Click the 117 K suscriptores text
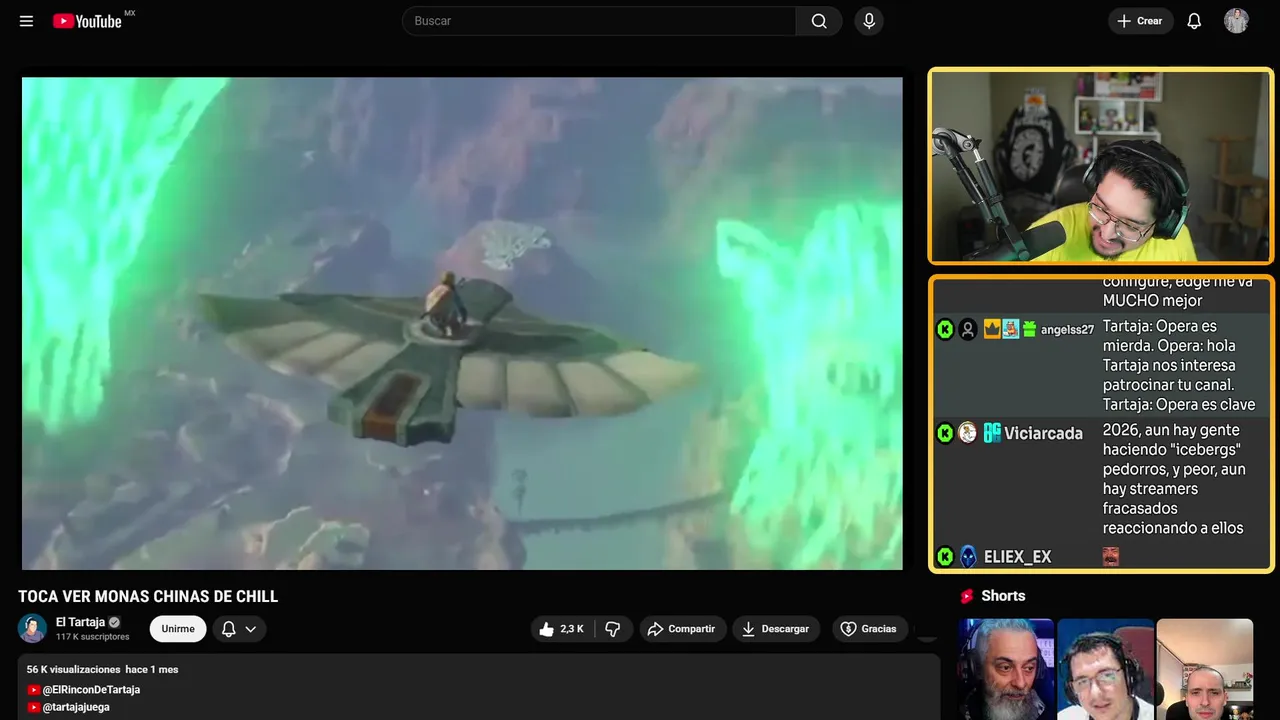Image resolution: width=1280 pixels, height=720 pixels. point(93,637)
